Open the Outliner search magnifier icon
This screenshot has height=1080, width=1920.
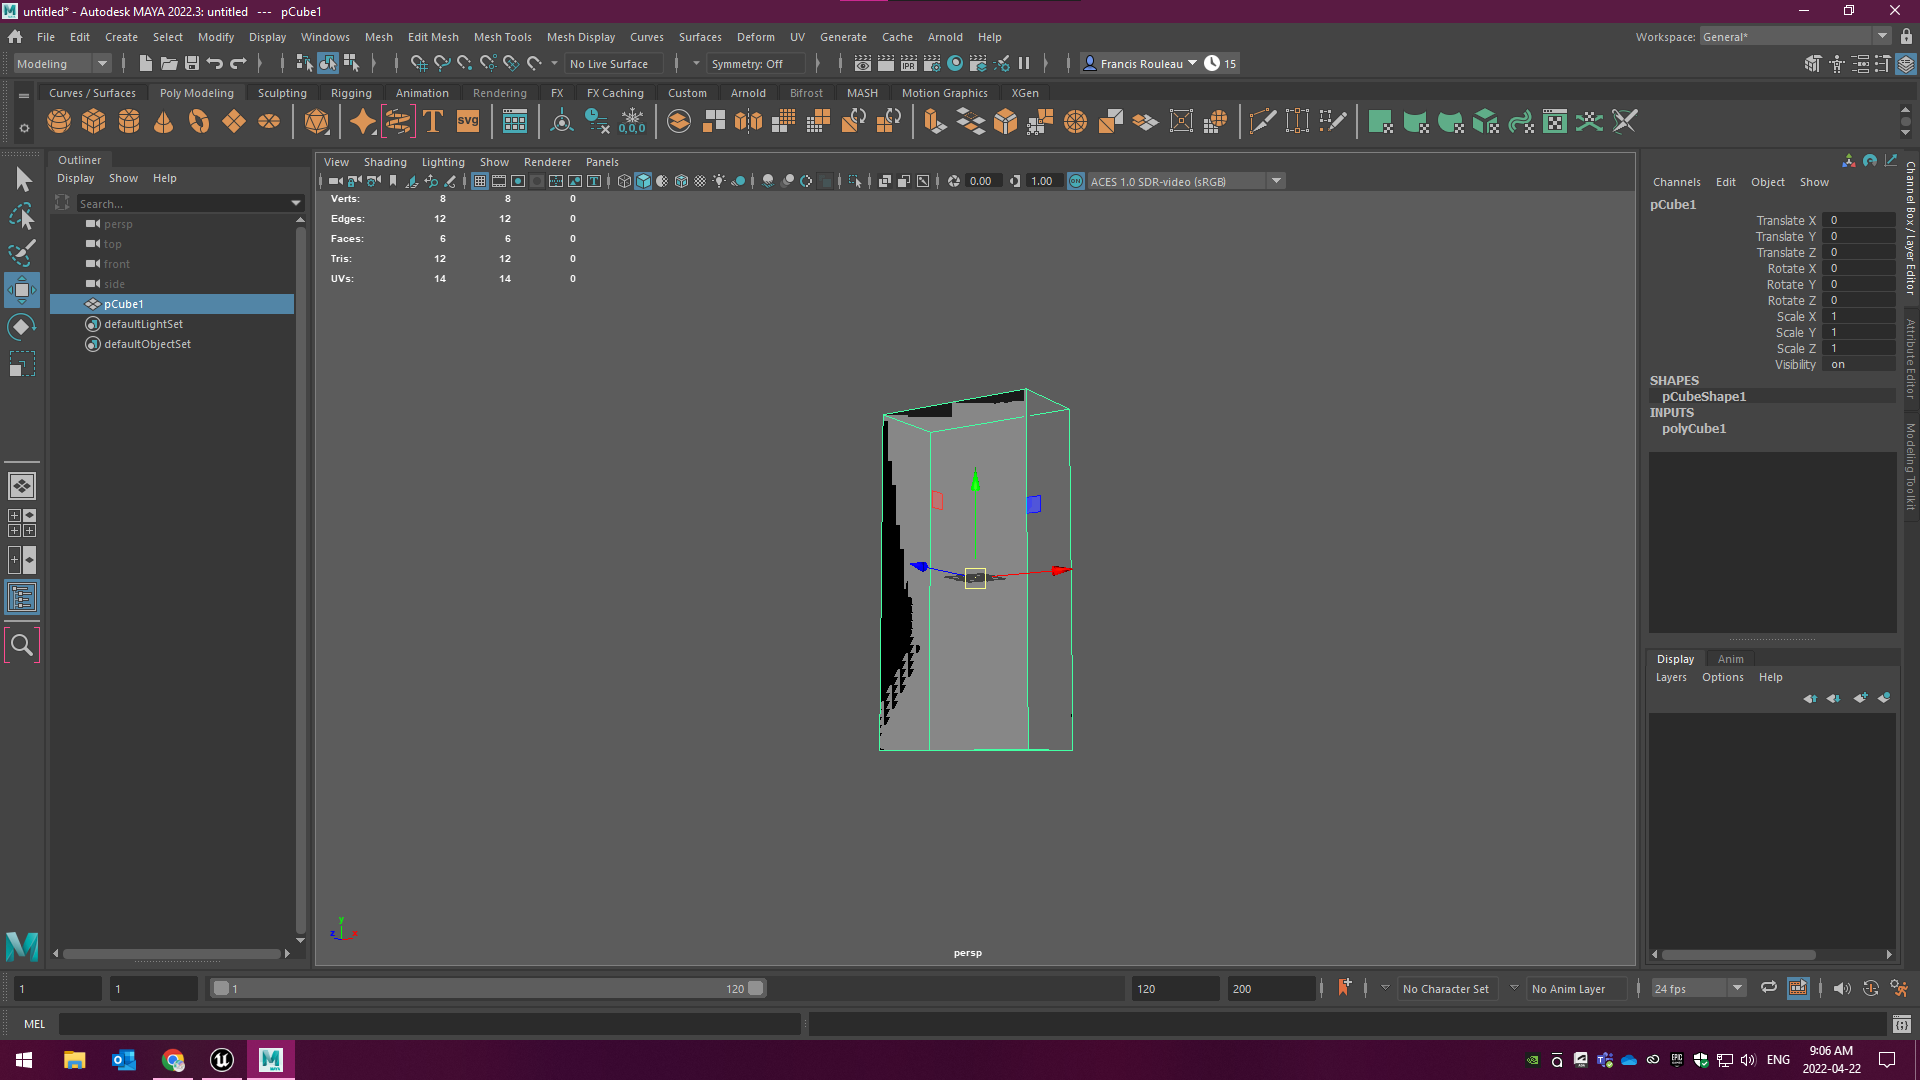pos(22,646)
